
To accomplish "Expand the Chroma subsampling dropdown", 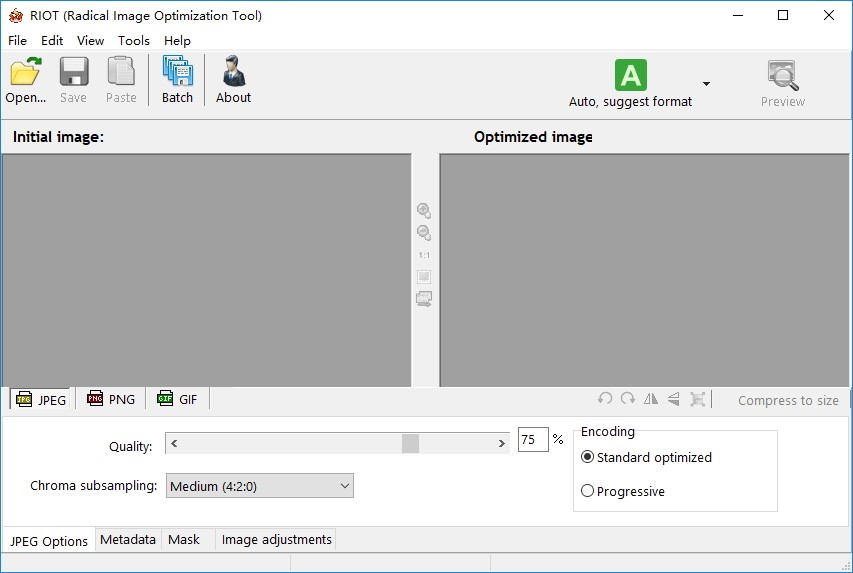I will 259,486.
